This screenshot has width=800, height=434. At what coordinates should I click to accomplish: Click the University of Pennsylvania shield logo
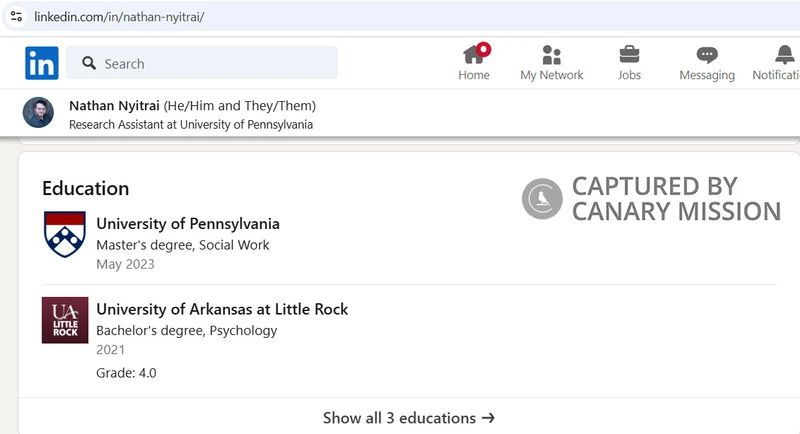click(x=65, y=234)
